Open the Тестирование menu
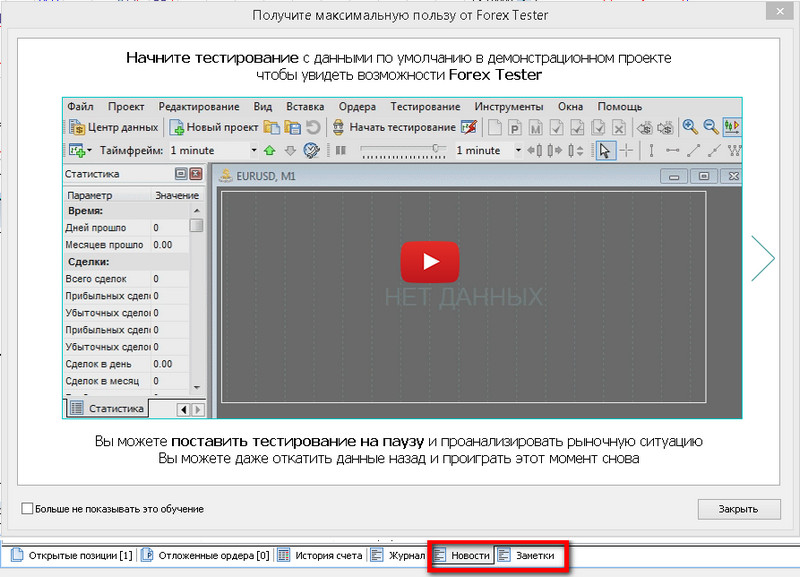The height and width of the screenshot is (577, 800). (426, 107)
